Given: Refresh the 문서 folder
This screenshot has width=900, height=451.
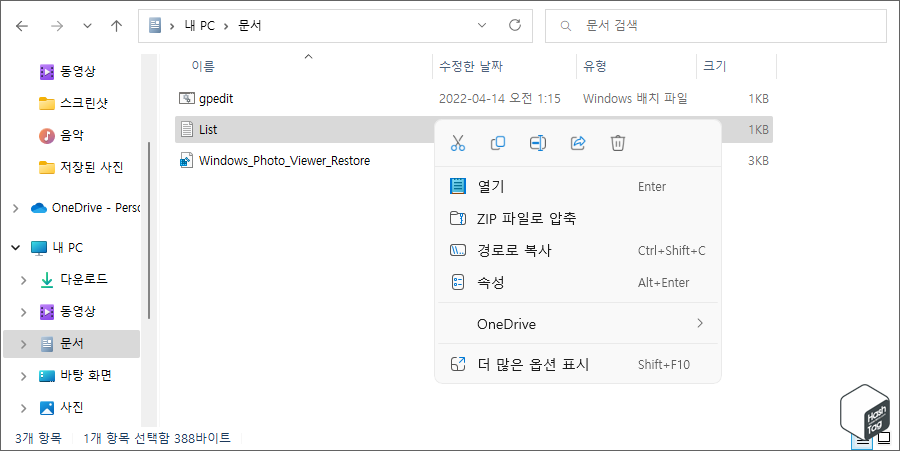Looking at the screenshot, I should pos(515,25).
